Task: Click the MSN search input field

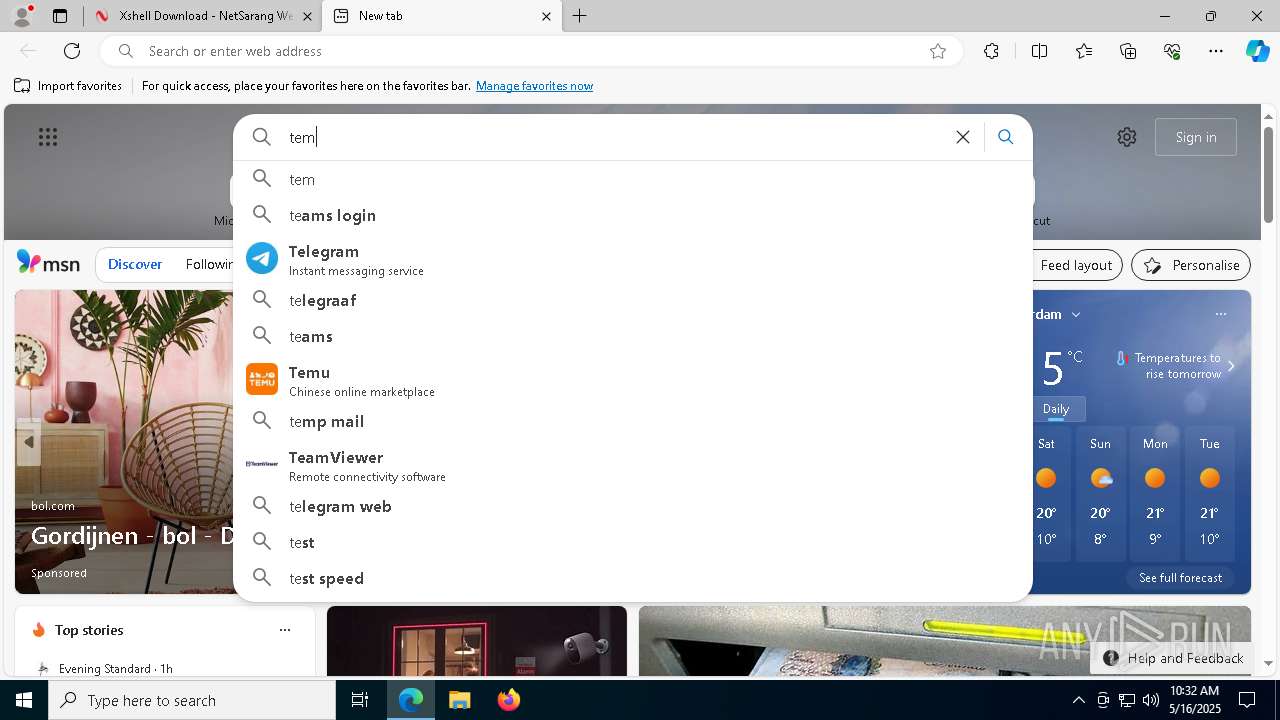Action: coord(615,137)
